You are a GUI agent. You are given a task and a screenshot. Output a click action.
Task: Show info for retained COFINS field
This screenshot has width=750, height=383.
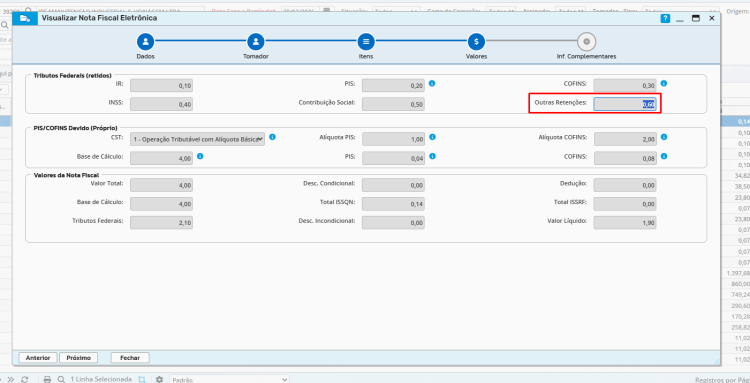pos(664,83)
